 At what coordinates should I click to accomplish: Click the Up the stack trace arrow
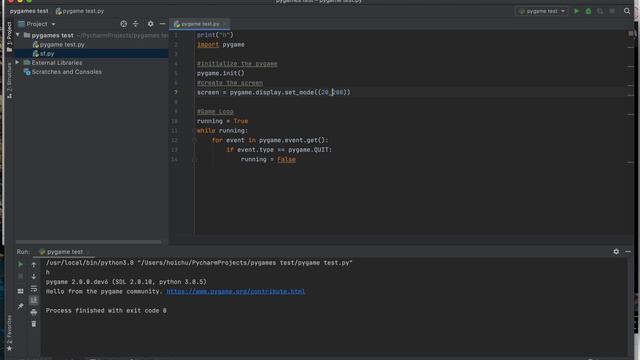[34, 264]
